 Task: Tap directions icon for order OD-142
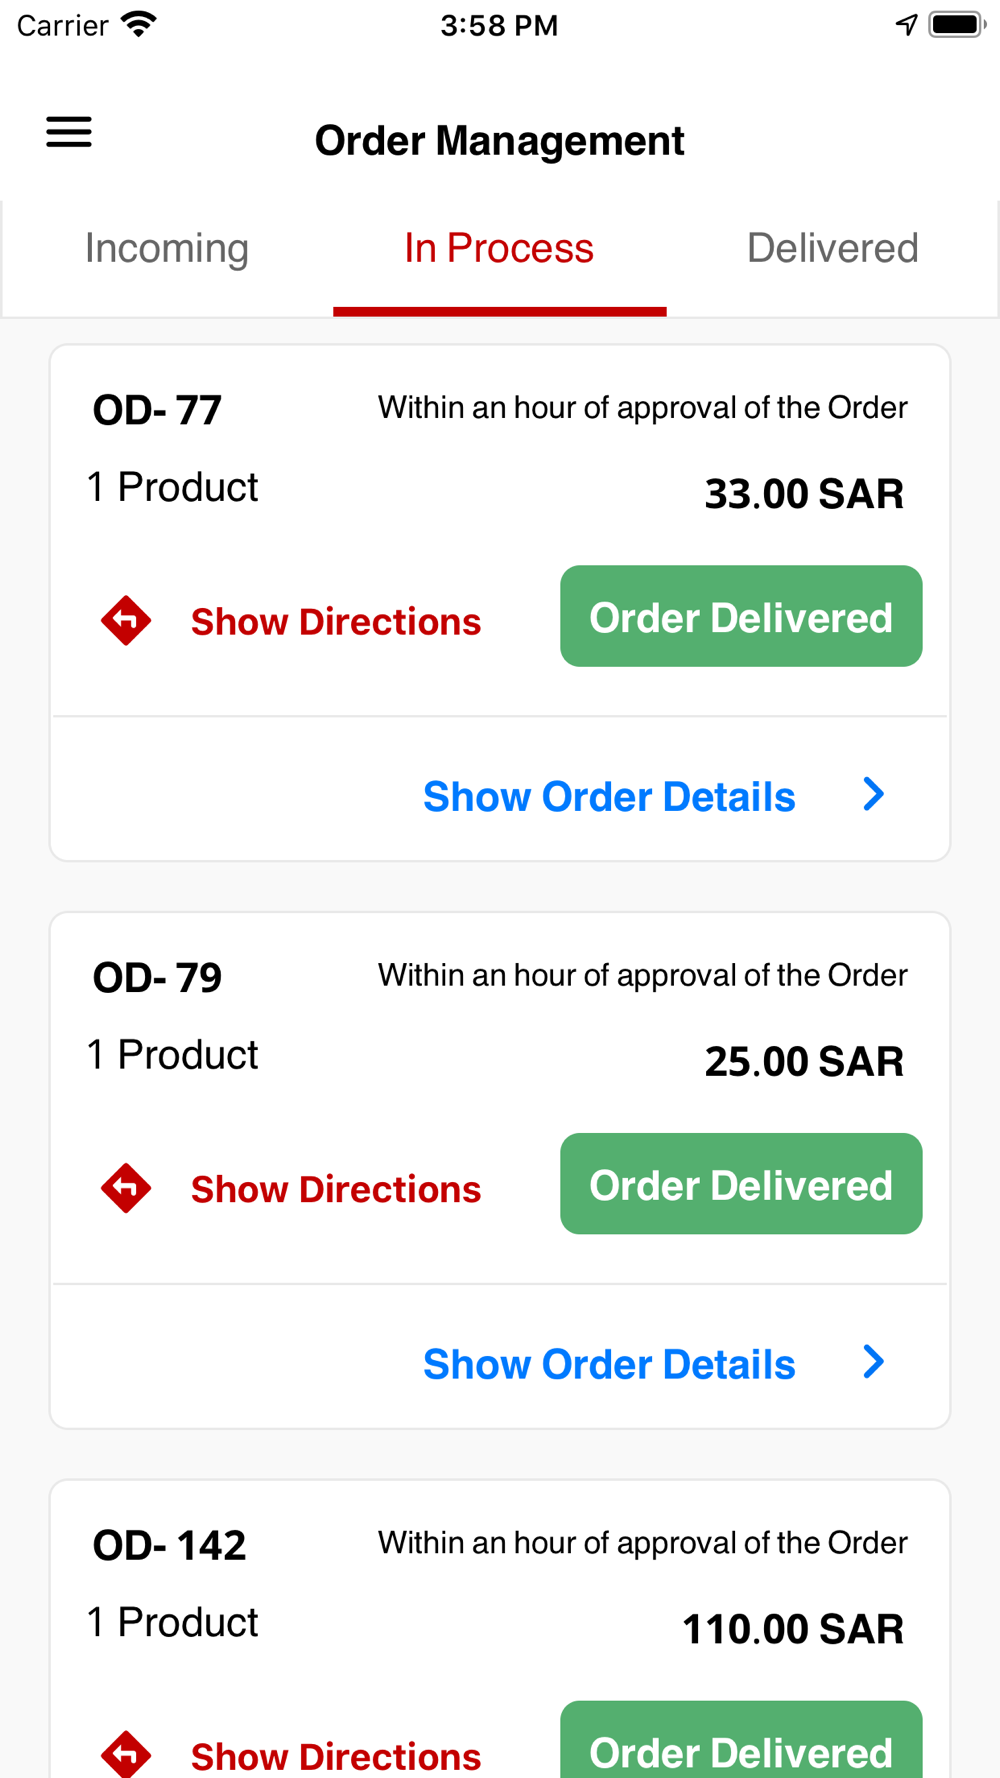(x=126, y=1754)
